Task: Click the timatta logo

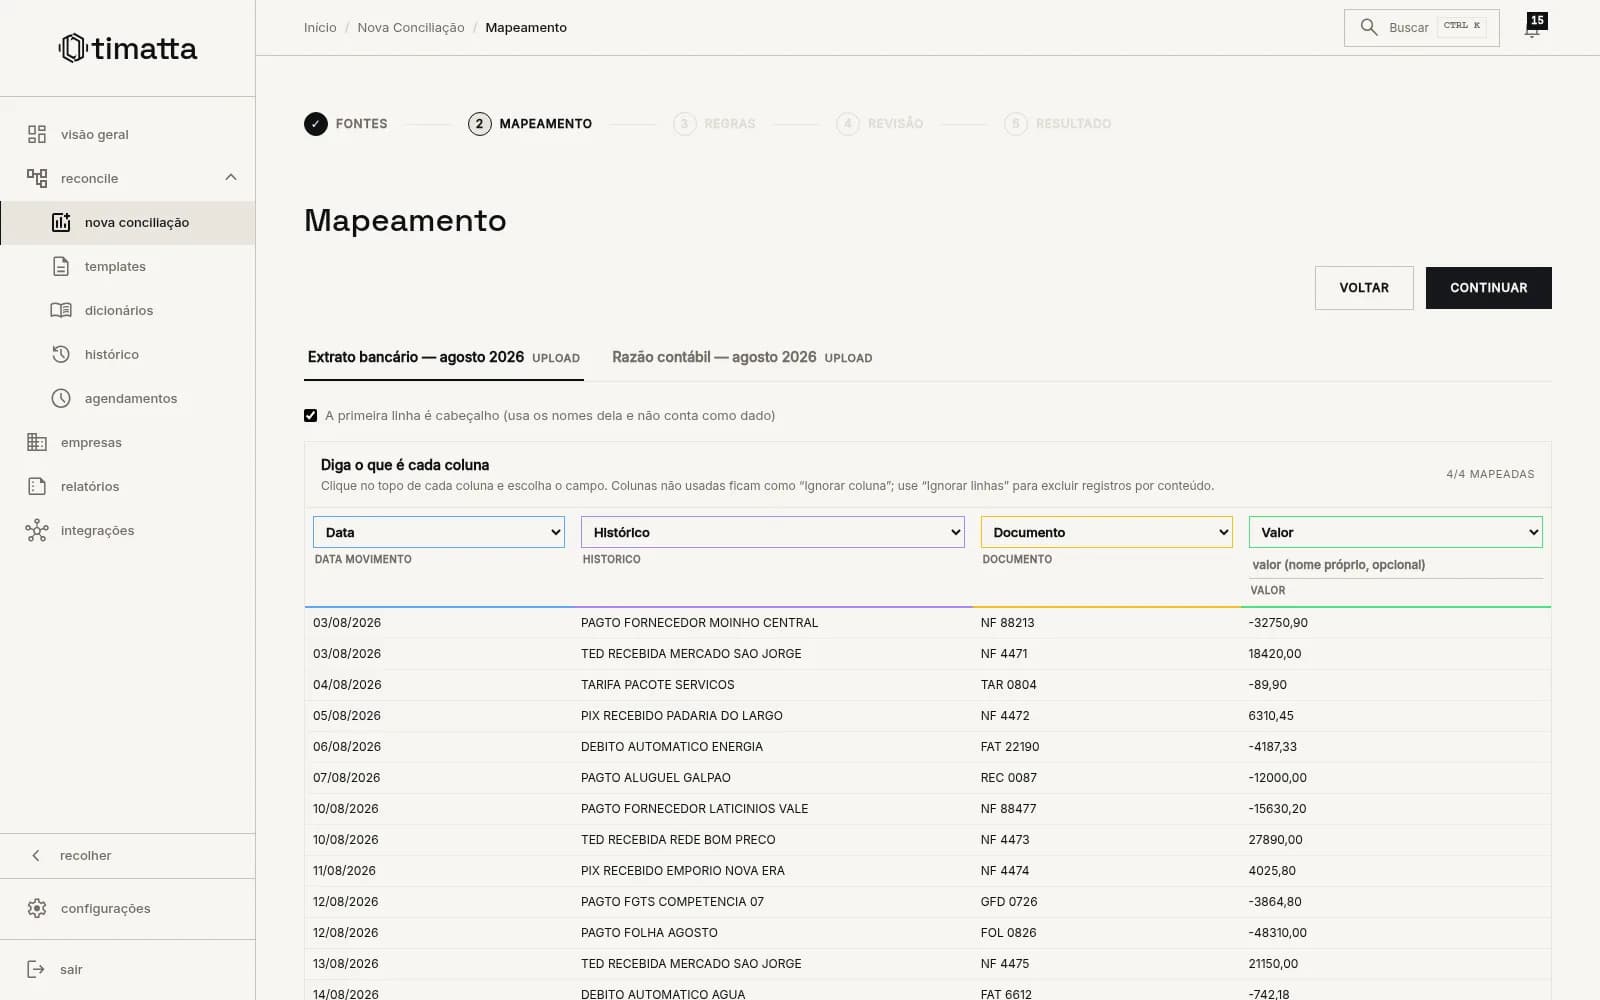Action: [128, 48]
